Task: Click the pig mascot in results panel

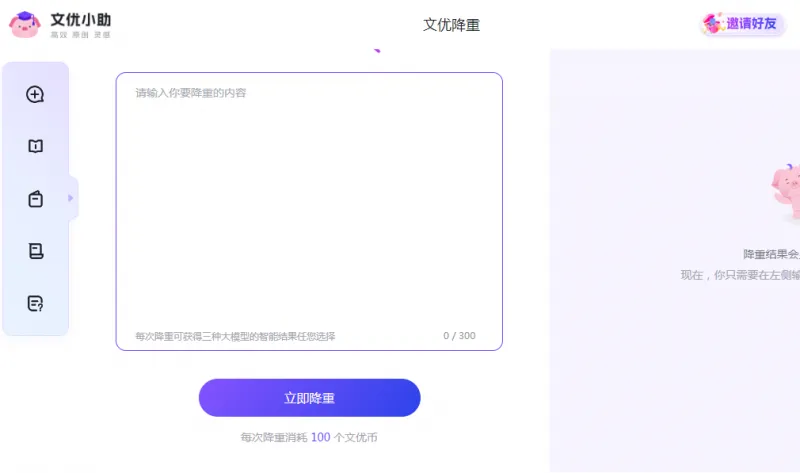Action: pyautogui.click(x=786, y=190)
